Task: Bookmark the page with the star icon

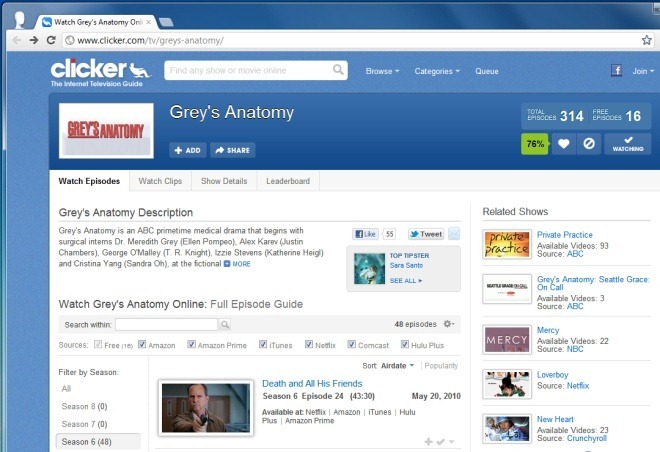Action: [x=647, y=40]
